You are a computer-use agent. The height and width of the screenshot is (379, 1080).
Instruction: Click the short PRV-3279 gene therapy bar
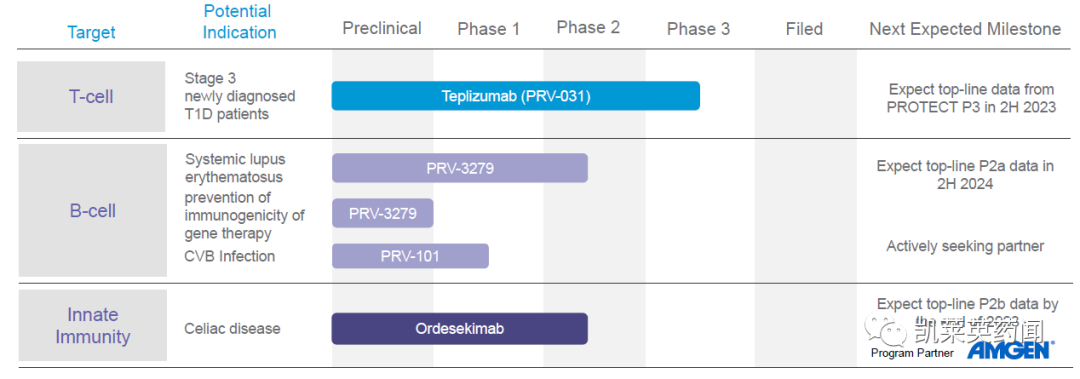coord(382,213)
